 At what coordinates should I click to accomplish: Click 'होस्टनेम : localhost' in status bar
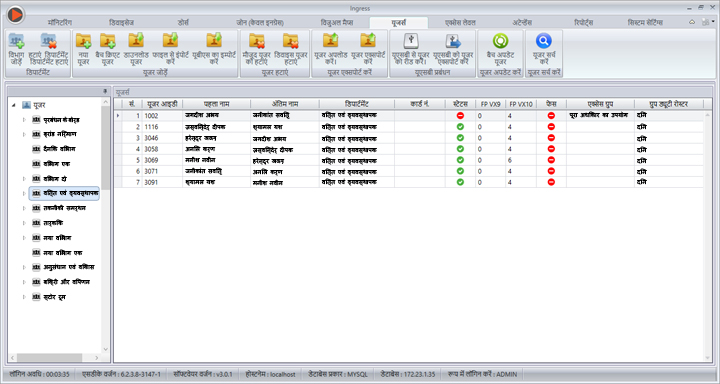pos(270,374)
